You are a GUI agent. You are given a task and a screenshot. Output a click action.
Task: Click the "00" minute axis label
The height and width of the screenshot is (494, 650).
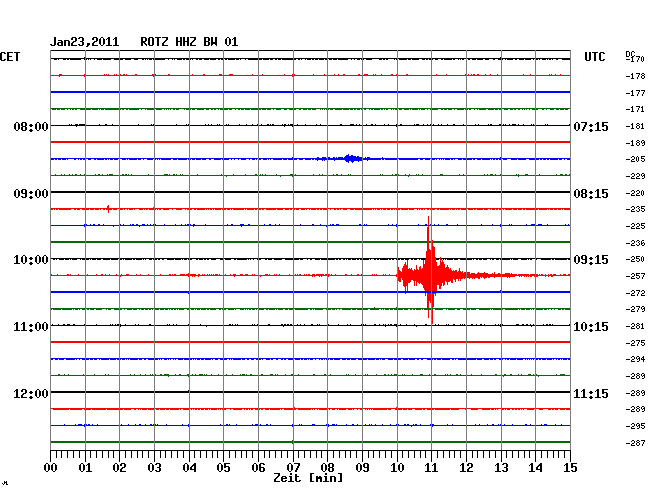click(51, 468)
